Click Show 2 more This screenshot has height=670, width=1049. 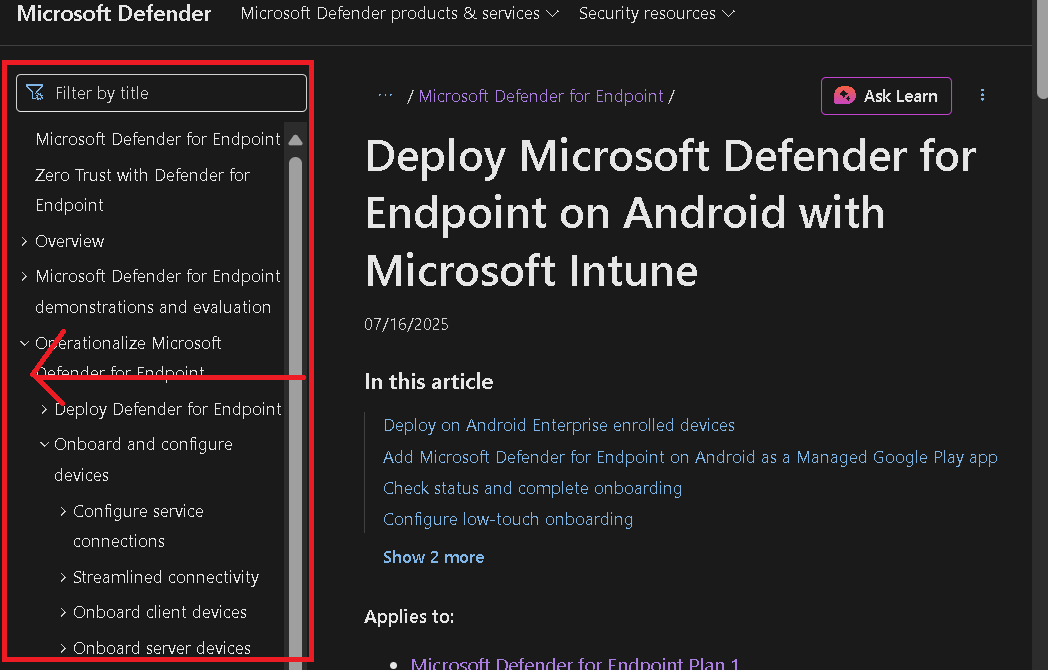(434, 557)
